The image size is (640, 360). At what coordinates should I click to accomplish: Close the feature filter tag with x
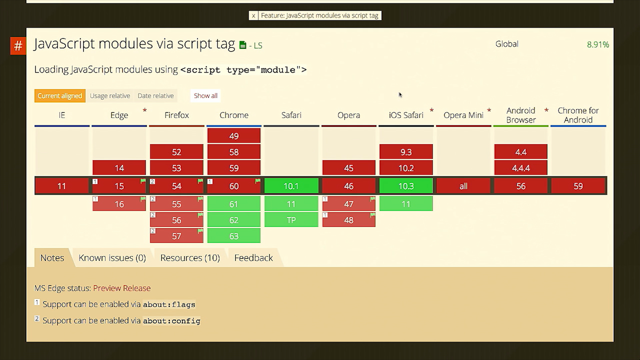253,16
